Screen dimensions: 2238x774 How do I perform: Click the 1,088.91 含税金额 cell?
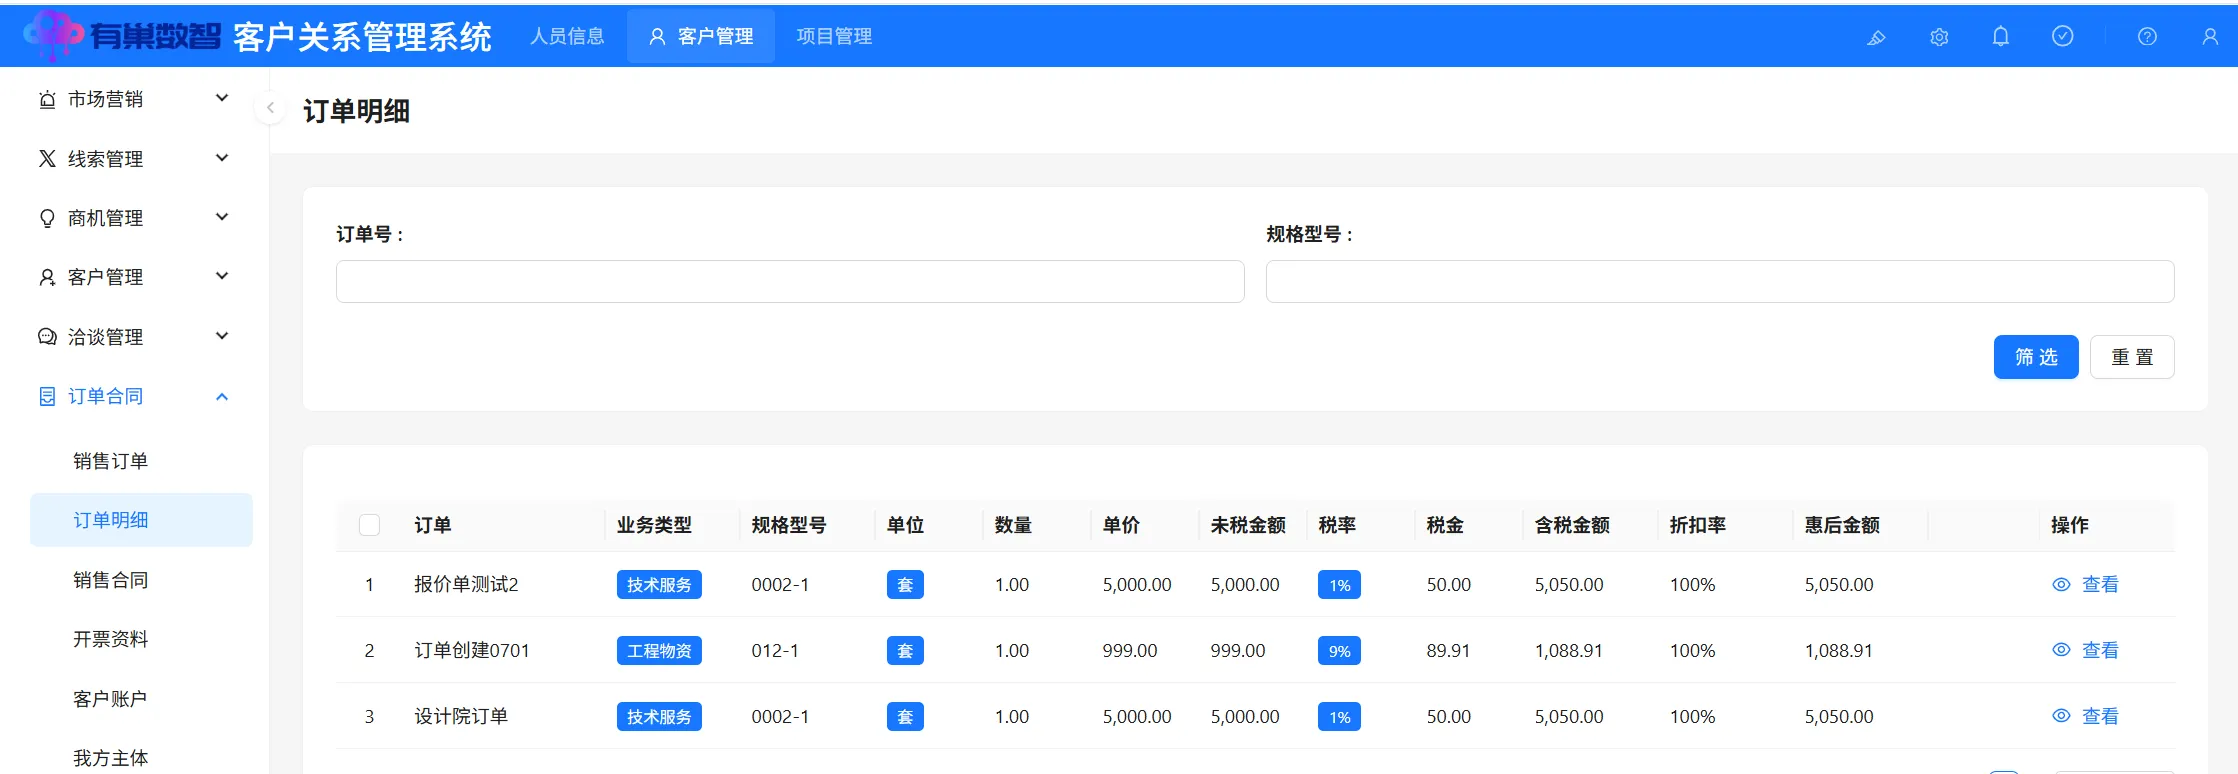tap(1569, 650)
